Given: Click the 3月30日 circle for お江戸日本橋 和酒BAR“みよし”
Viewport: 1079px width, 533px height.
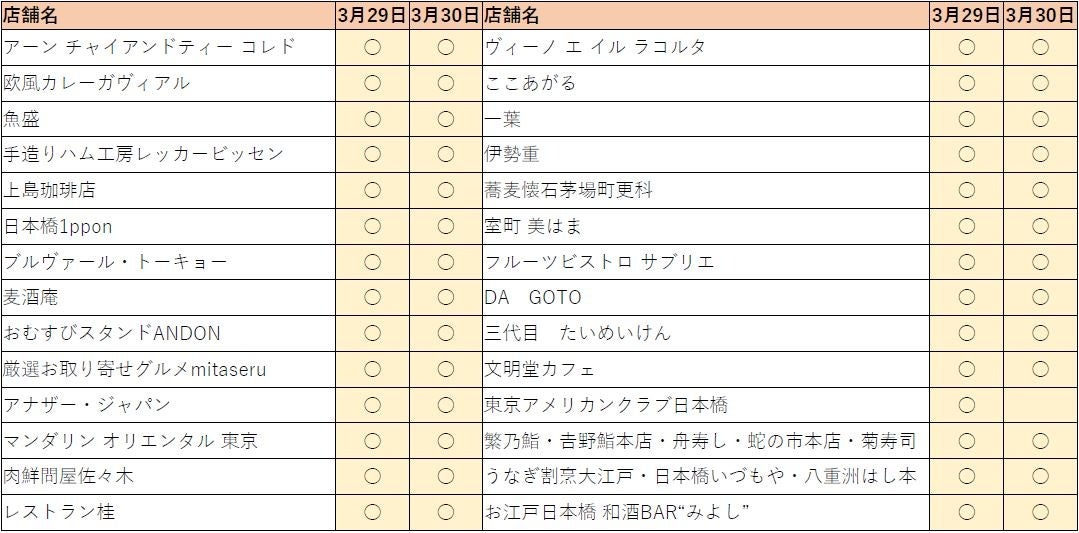Looking at the screenshot, I should 1040,512.
